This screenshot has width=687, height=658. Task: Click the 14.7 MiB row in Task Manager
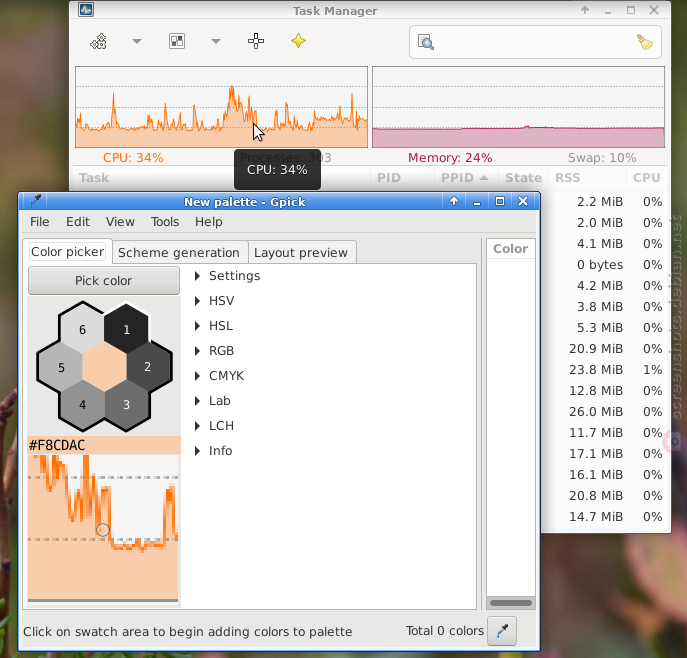point(605,516)
